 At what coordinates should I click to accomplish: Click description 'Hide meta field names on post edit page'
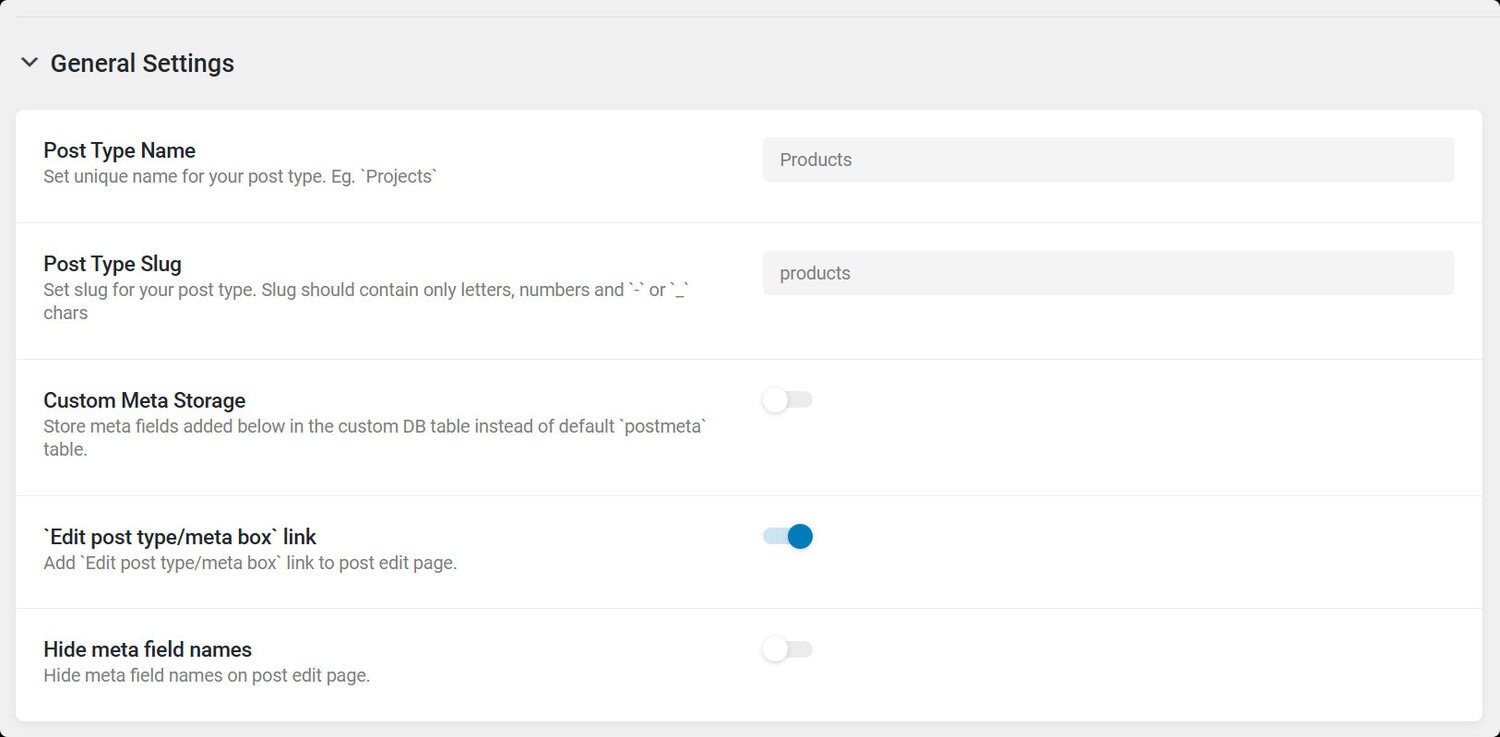pyautogui.click(x=207, y=676)
